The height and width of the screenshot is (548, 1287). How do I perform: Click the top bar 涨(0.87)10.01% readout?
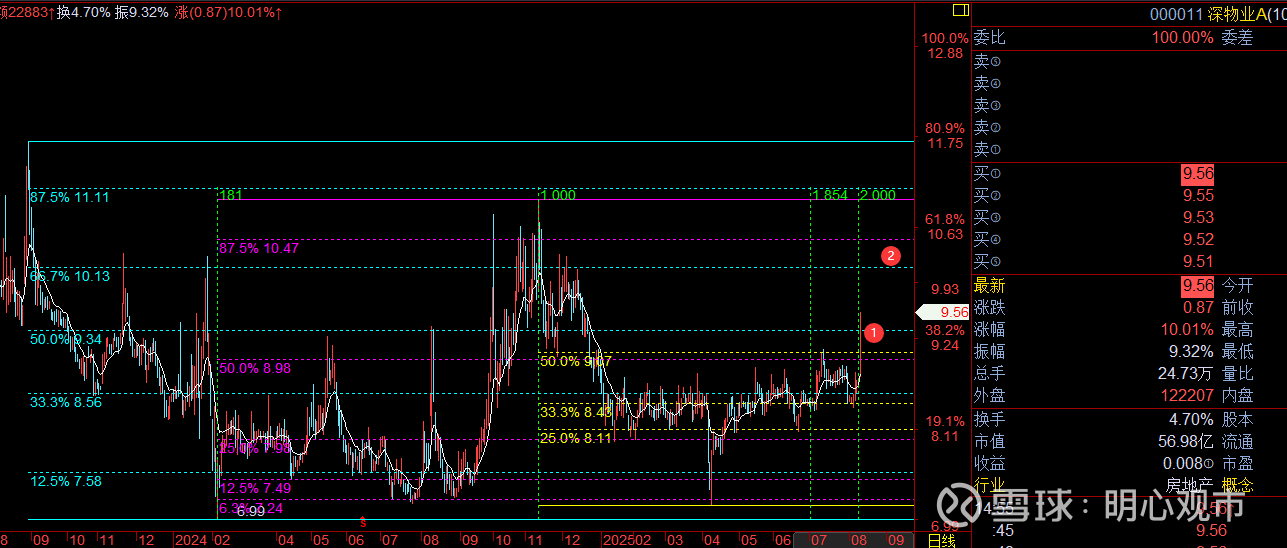point(229,12)
